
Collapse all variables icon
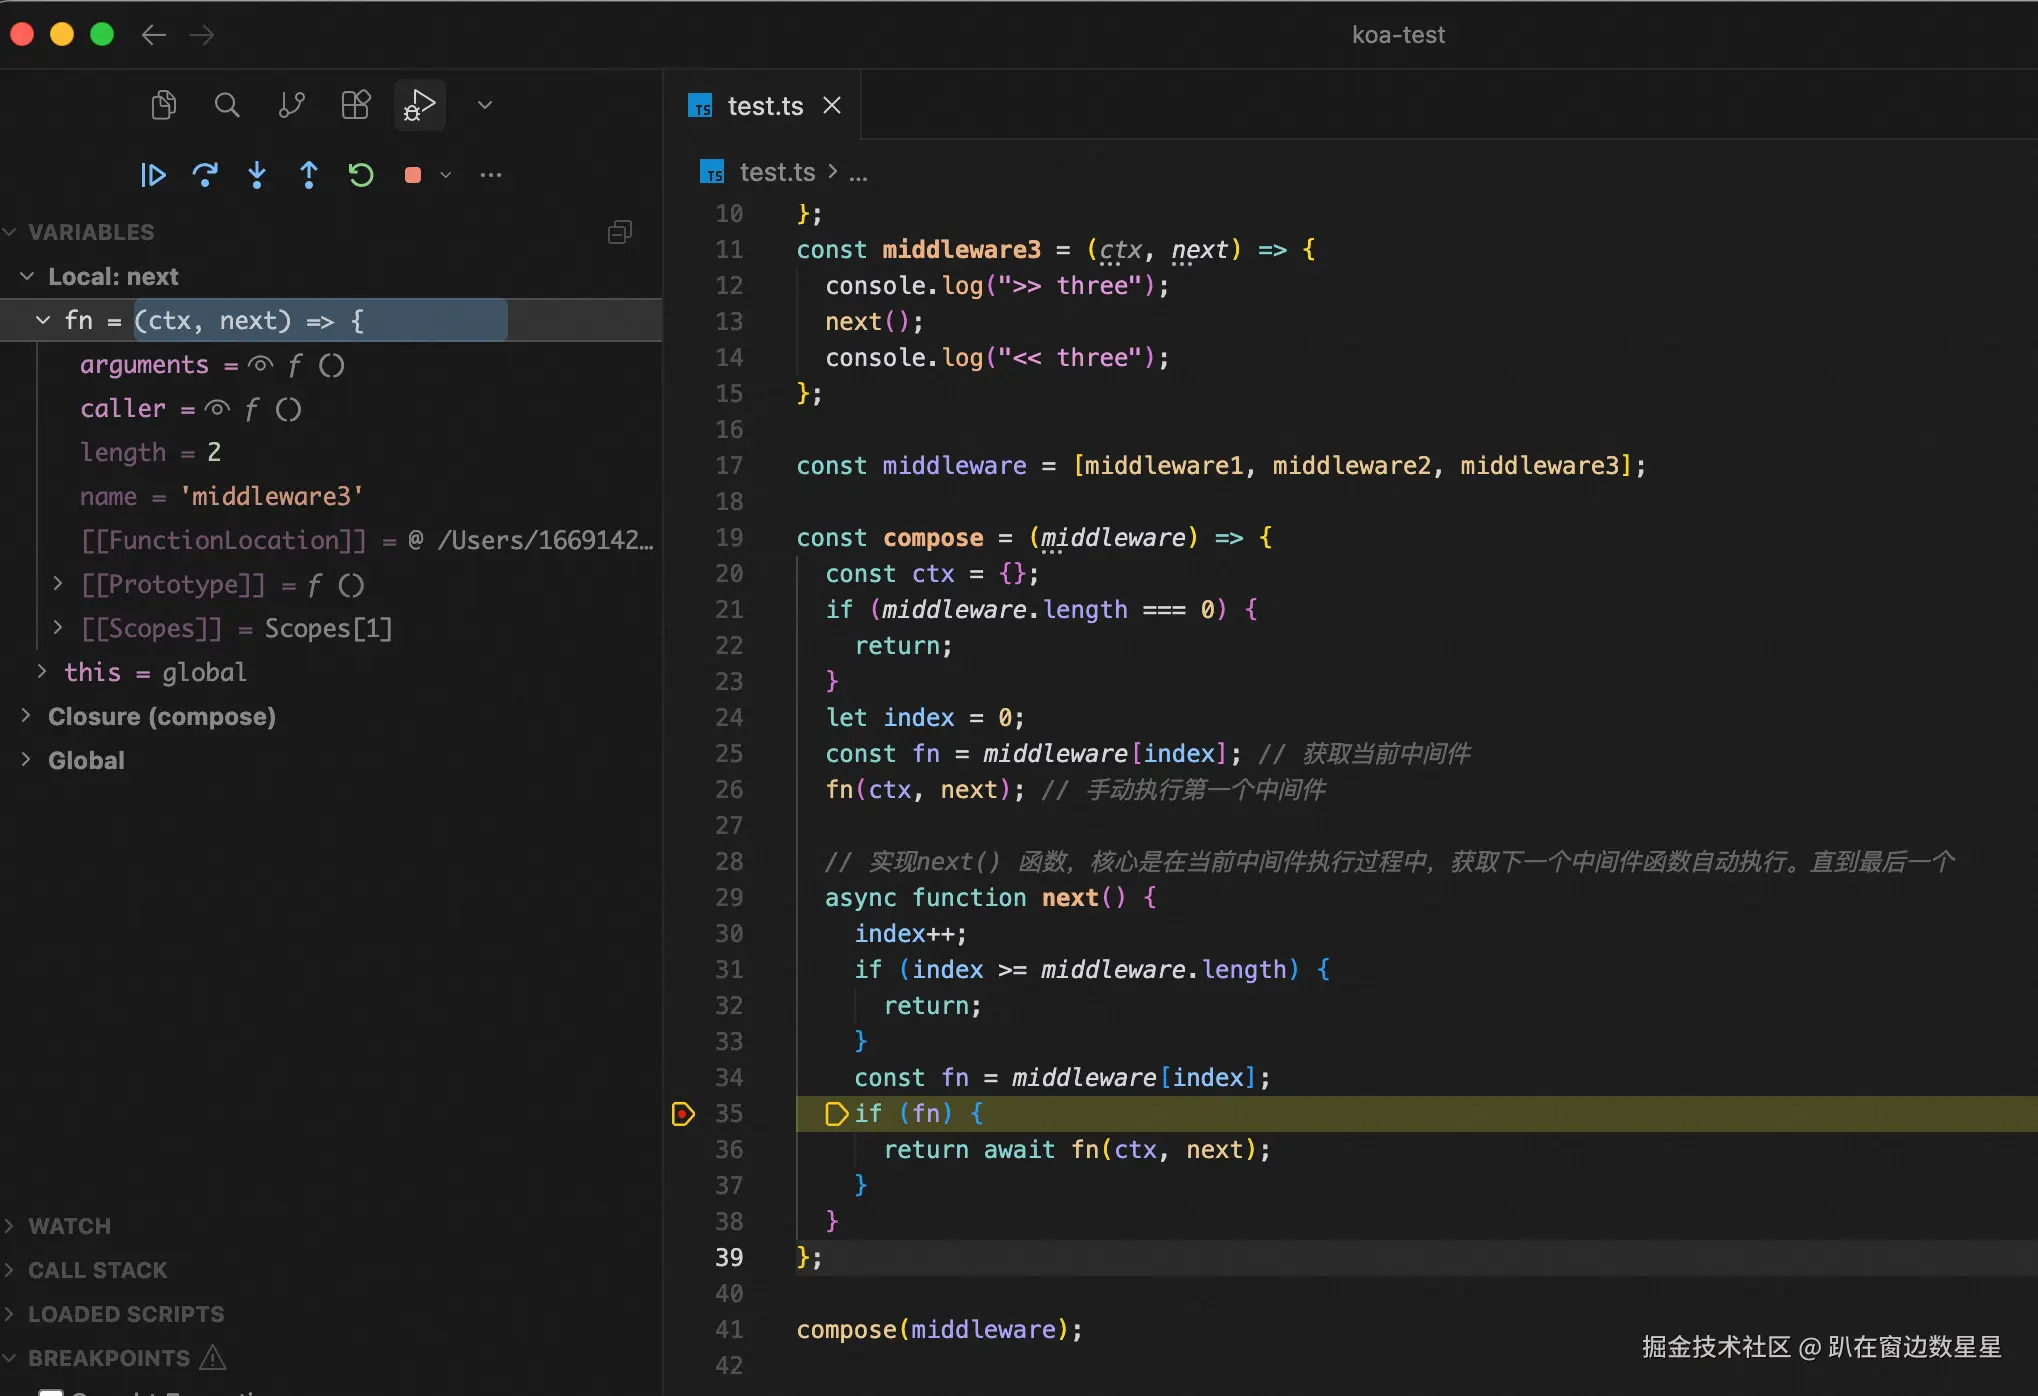[x=620, y=232]
